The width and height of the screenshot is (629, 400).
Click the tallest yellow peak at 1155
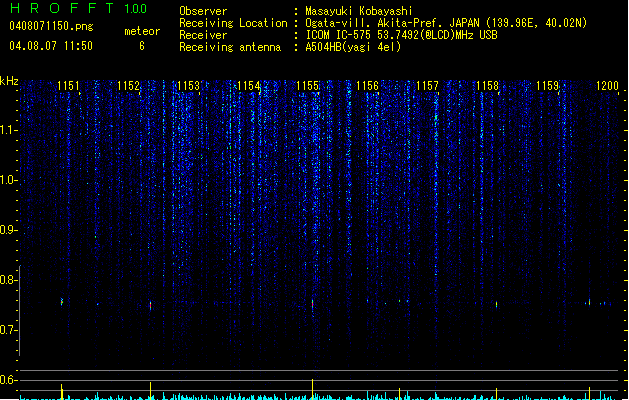312,389
